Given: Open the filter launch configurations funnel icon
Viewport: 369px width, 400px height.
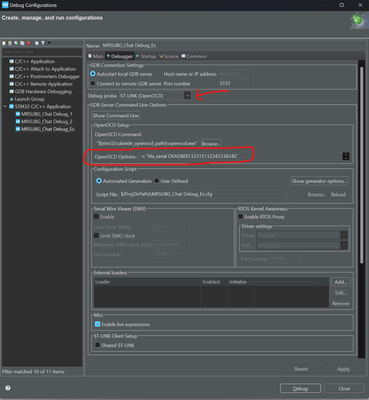Looking at the screenshot, I should coord(43,43).
